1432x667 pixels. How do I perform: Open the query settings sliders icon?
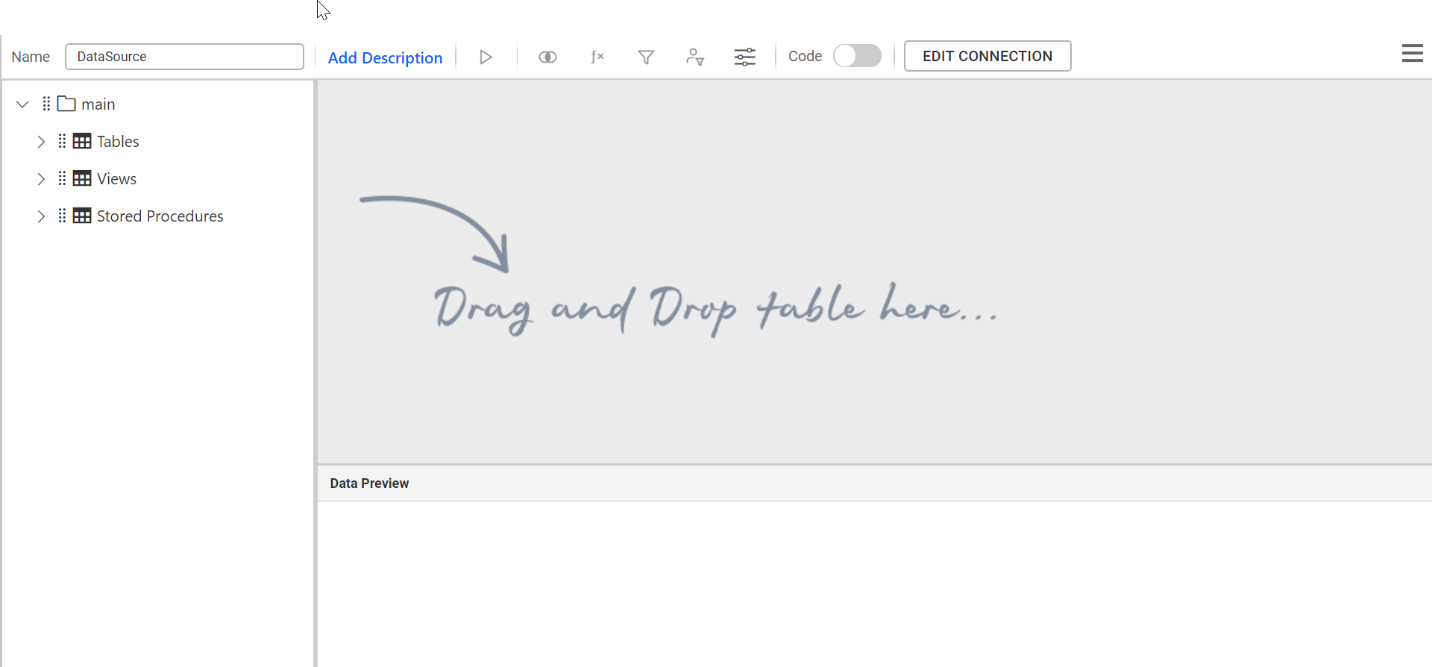coord(745,57)
